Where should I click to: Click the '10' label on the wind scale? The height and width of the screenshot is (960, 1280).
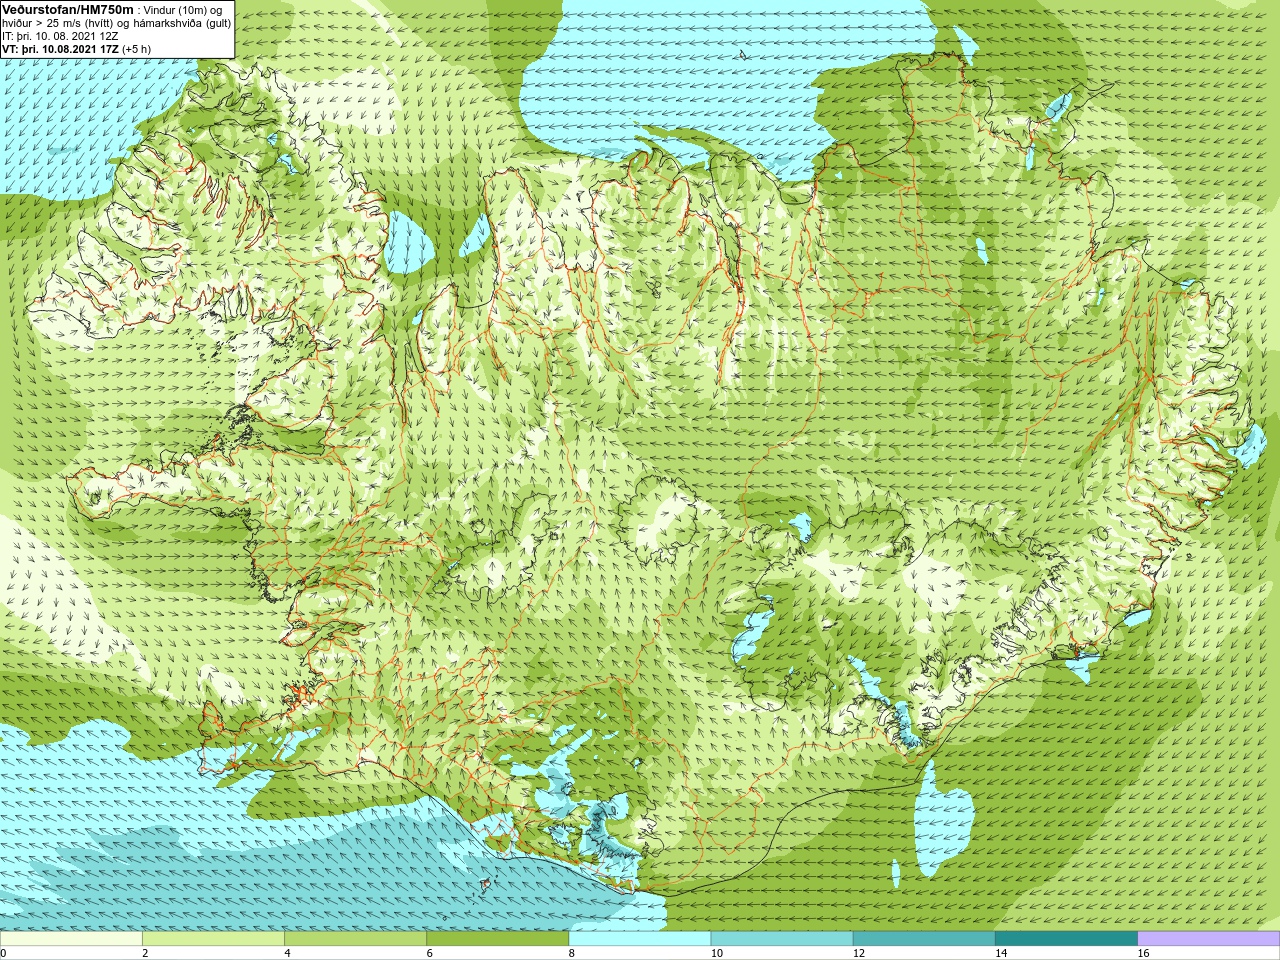(717, 953)
